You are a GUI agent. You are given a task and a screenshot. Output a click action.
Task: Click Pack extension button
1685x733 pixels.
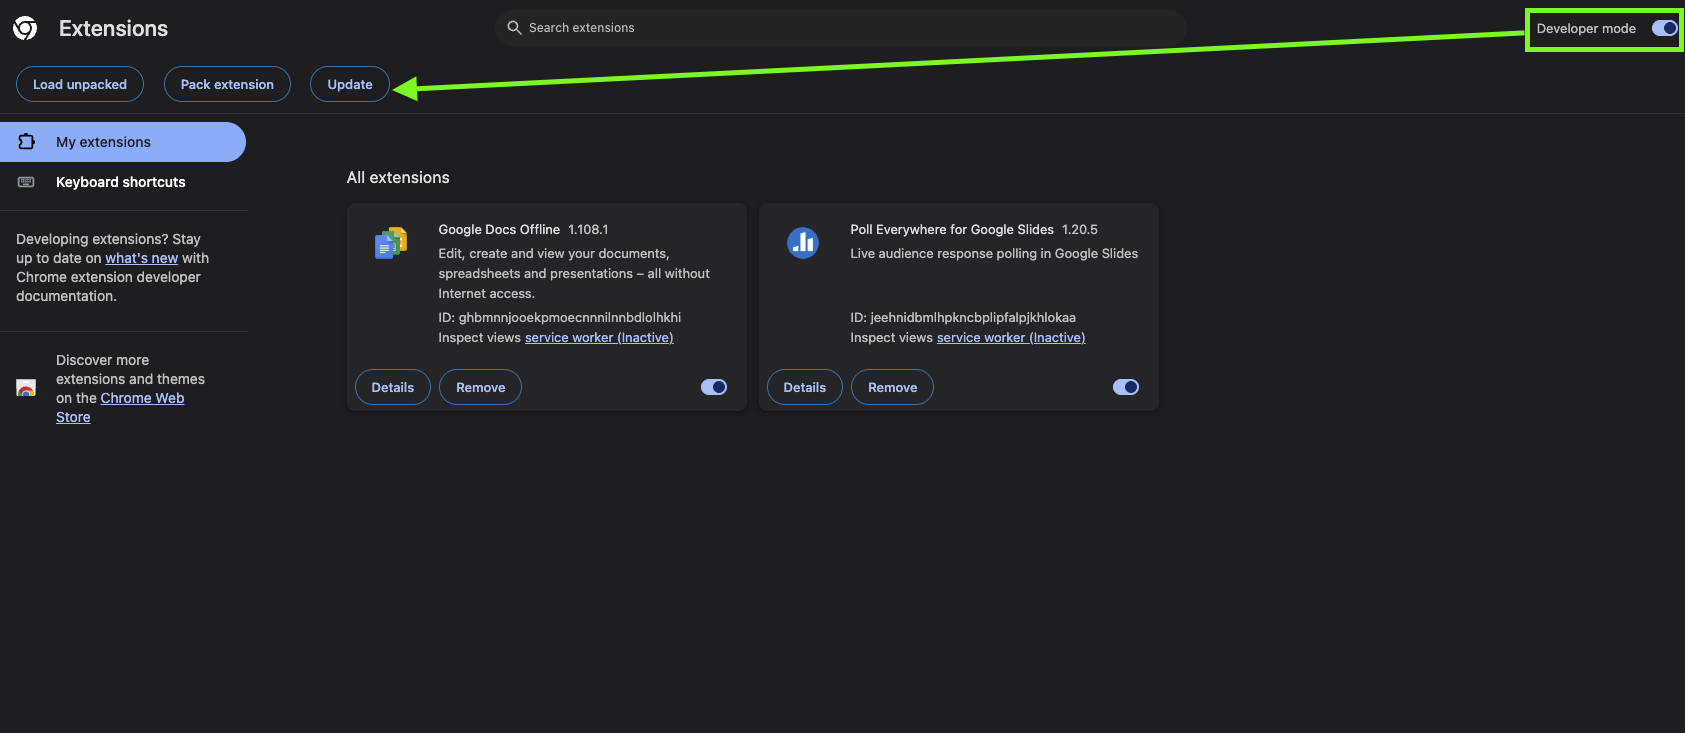(227, 84)
